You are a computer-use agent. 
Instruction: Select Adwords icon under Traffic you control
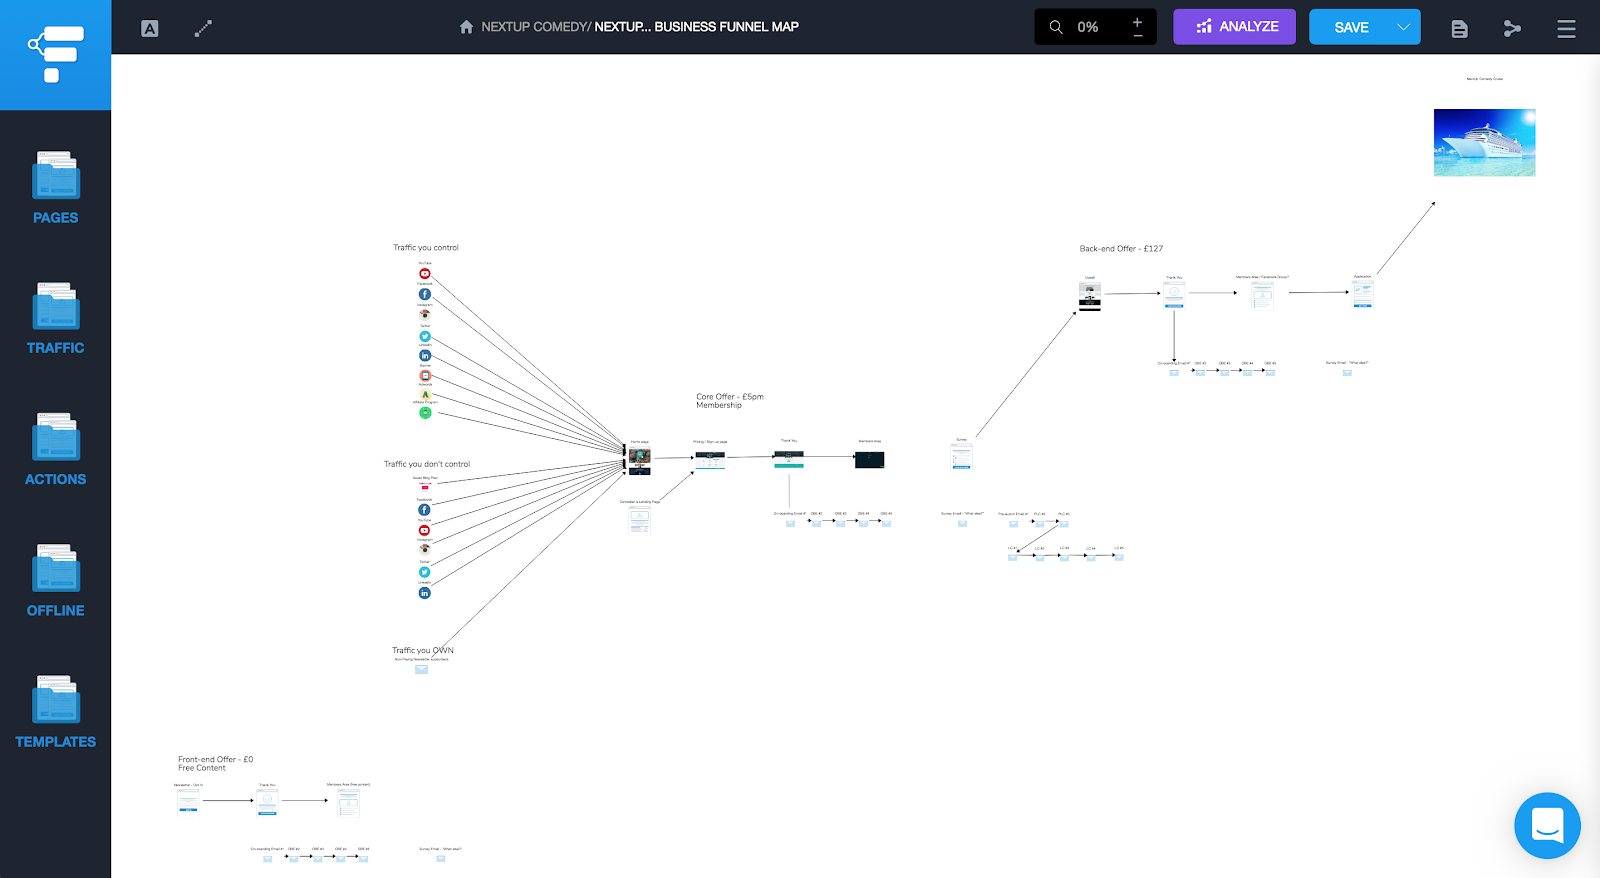[425, 394]
